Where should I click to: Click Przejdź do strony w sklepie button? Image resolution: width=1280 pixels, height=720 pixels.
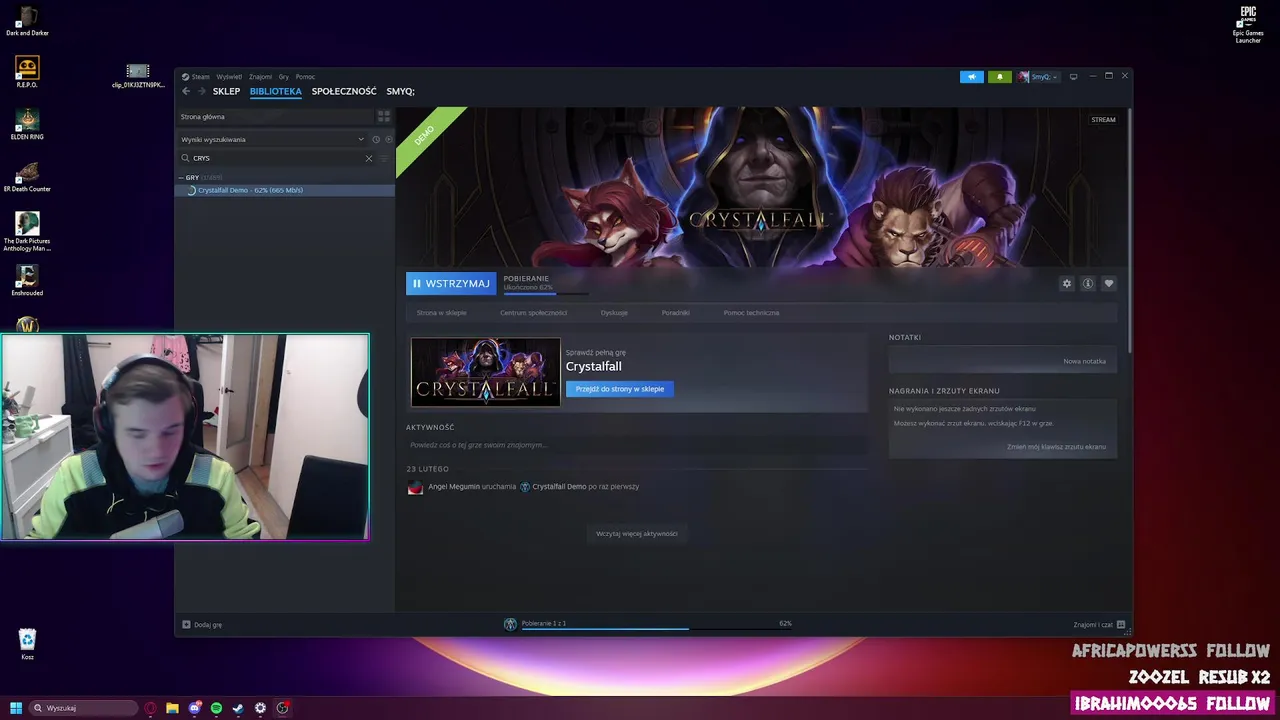pyautogui.click(x=620, y=389)
